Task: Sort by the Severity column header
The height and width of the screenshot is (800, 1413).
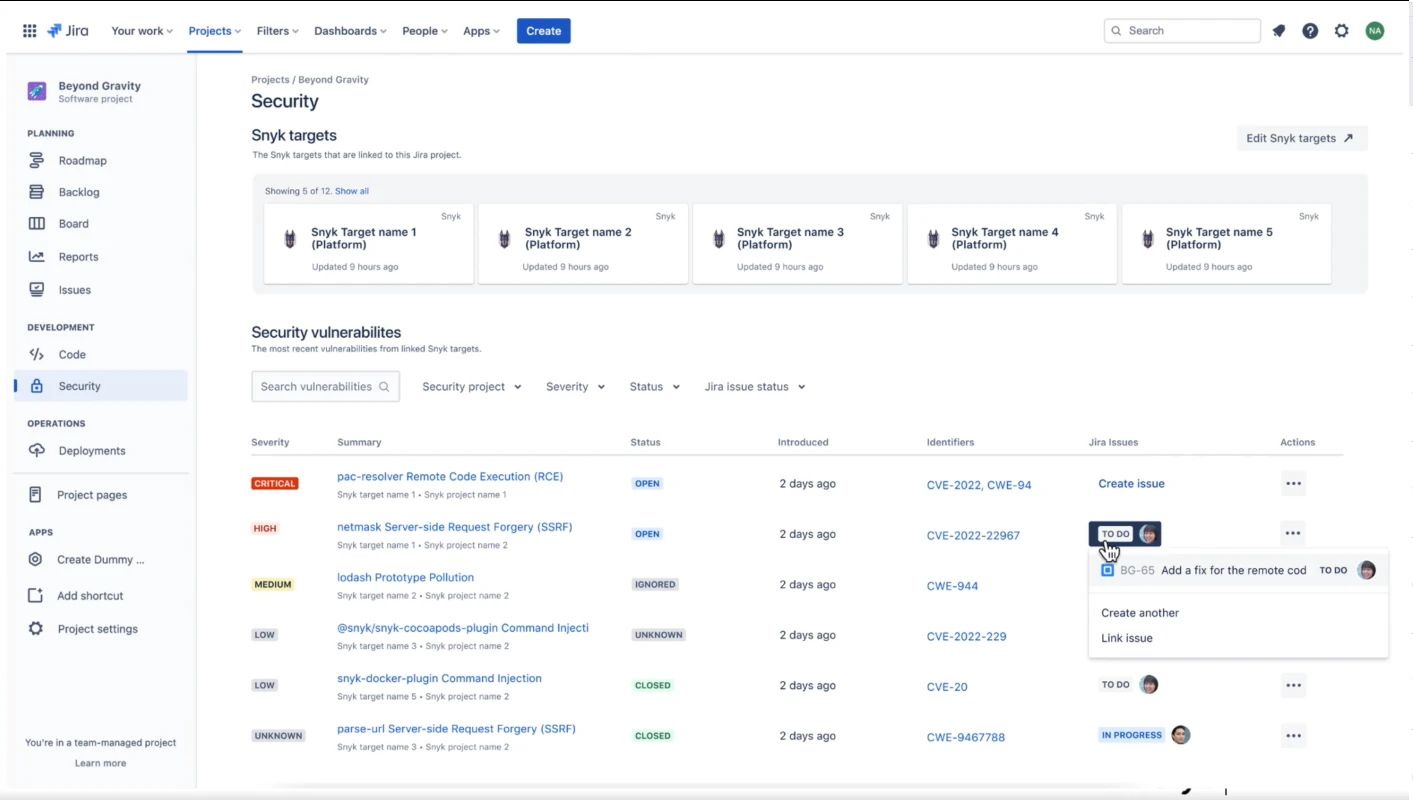Action: 270,442
